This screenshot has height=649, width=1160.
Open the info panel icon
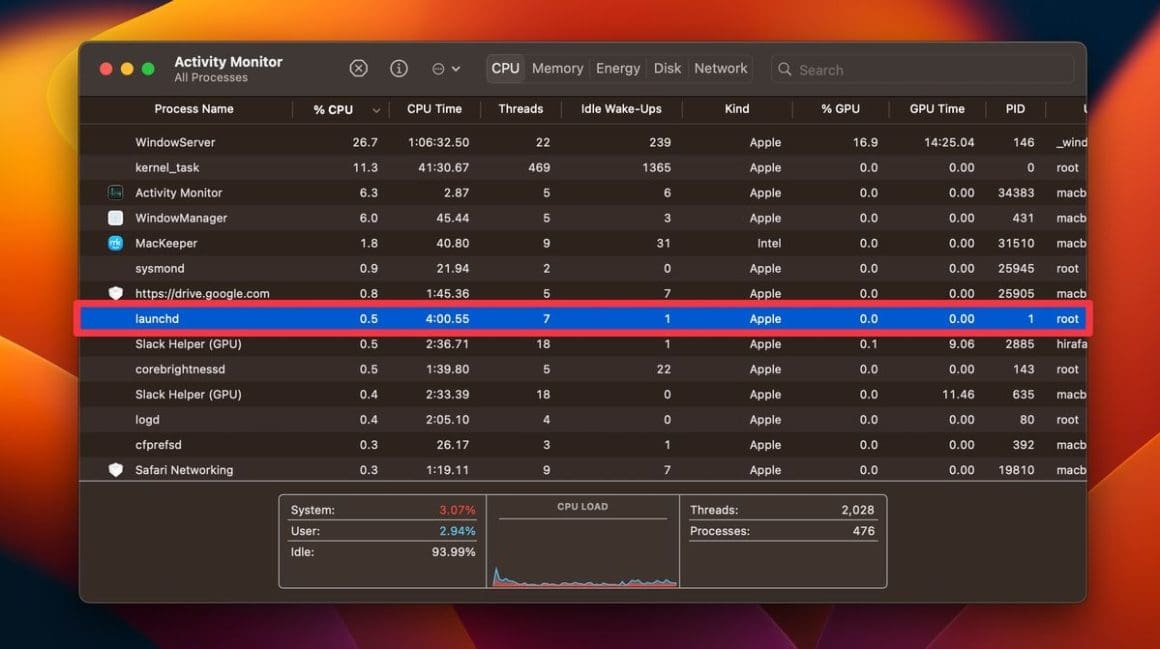click(x=399, y=68)
